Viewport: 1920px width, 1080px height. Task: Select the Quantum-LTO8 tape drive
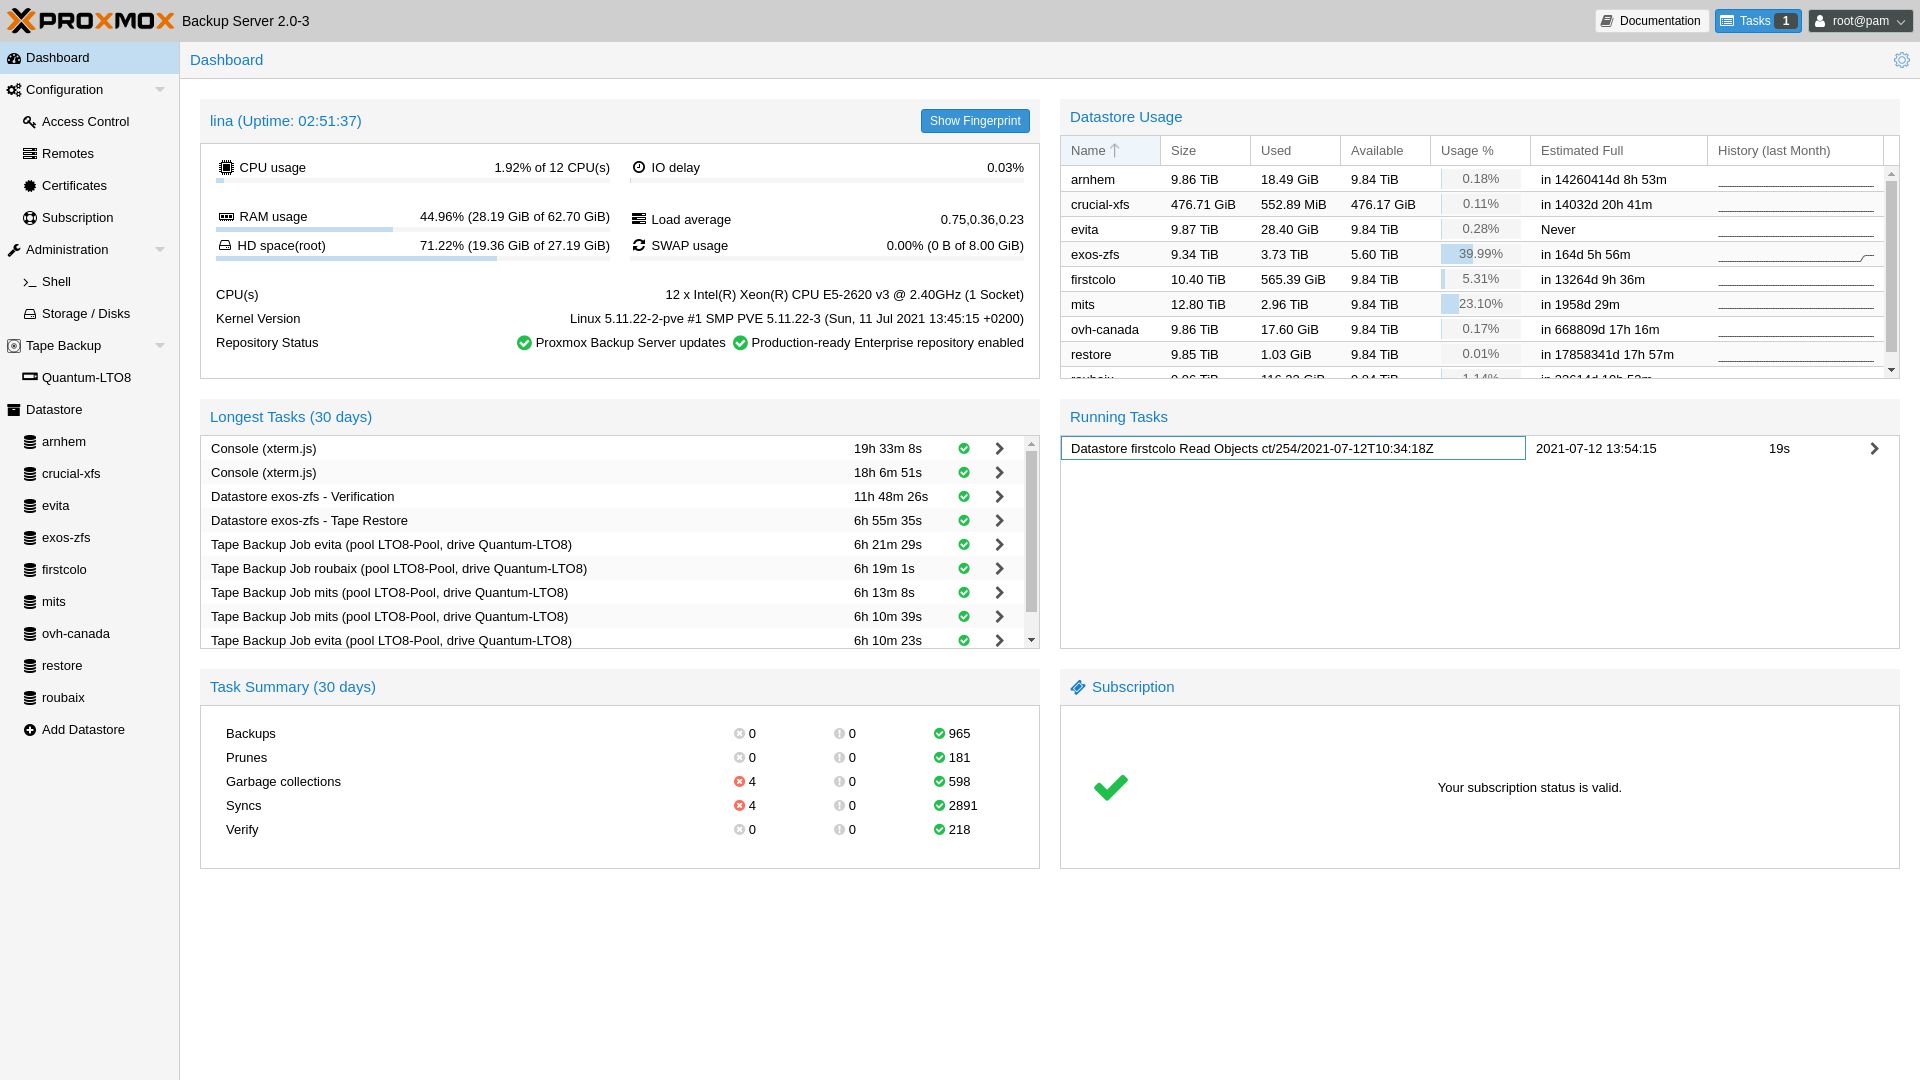(x=86, y=377)
